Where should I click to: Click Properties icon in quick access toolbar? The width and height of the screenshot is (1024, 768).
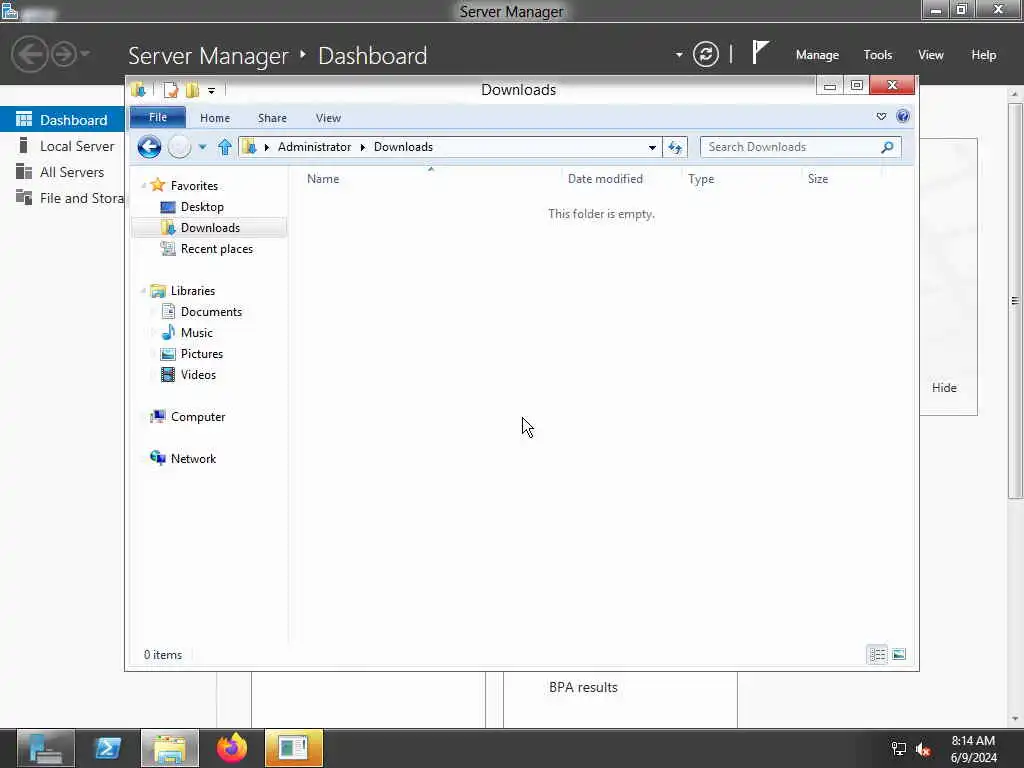click(171, 89)
